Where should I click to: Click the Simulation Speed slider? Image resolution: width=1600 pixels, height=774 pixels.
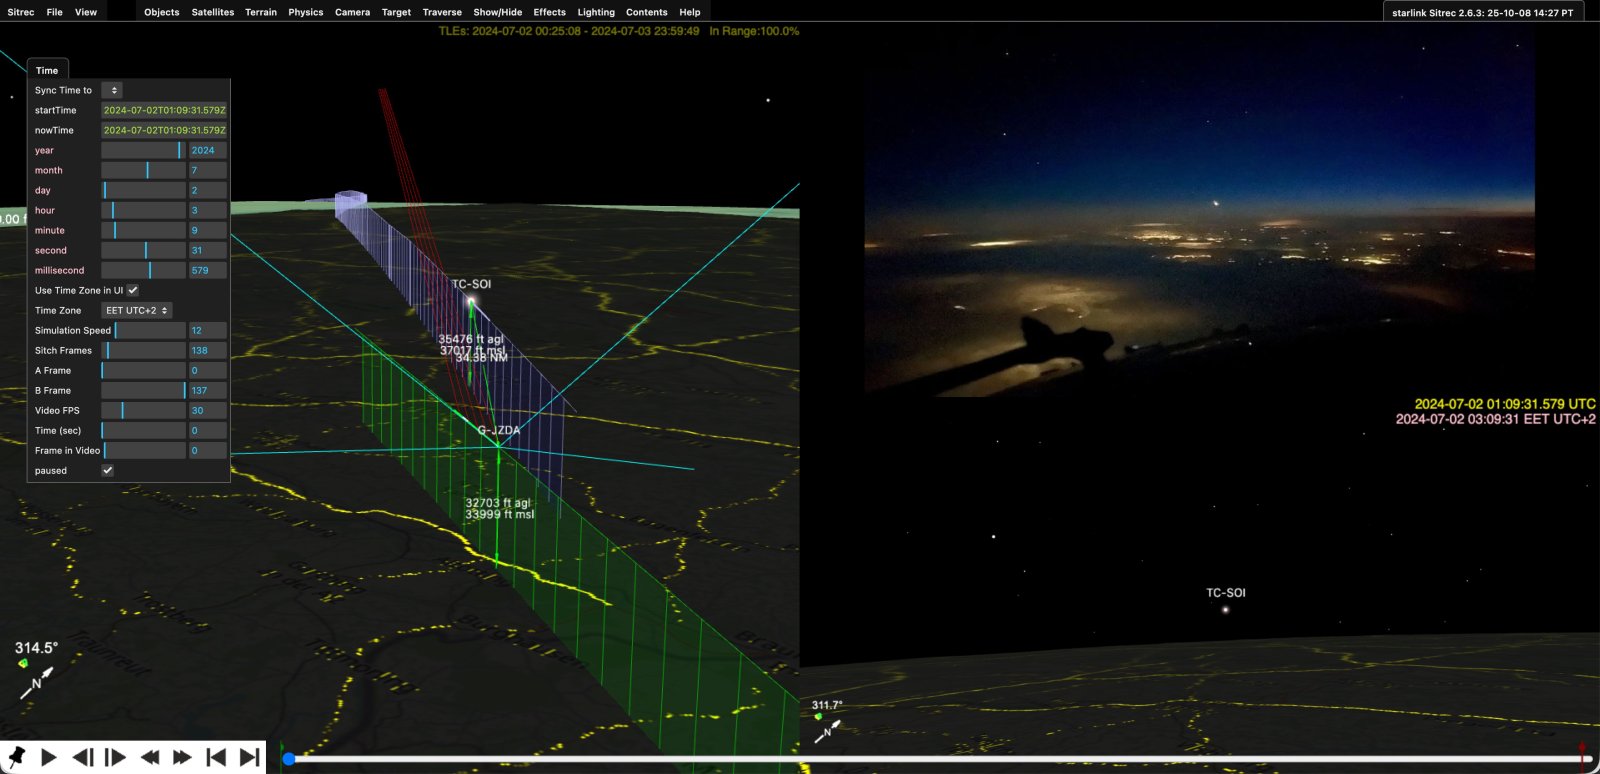point(143,330)
